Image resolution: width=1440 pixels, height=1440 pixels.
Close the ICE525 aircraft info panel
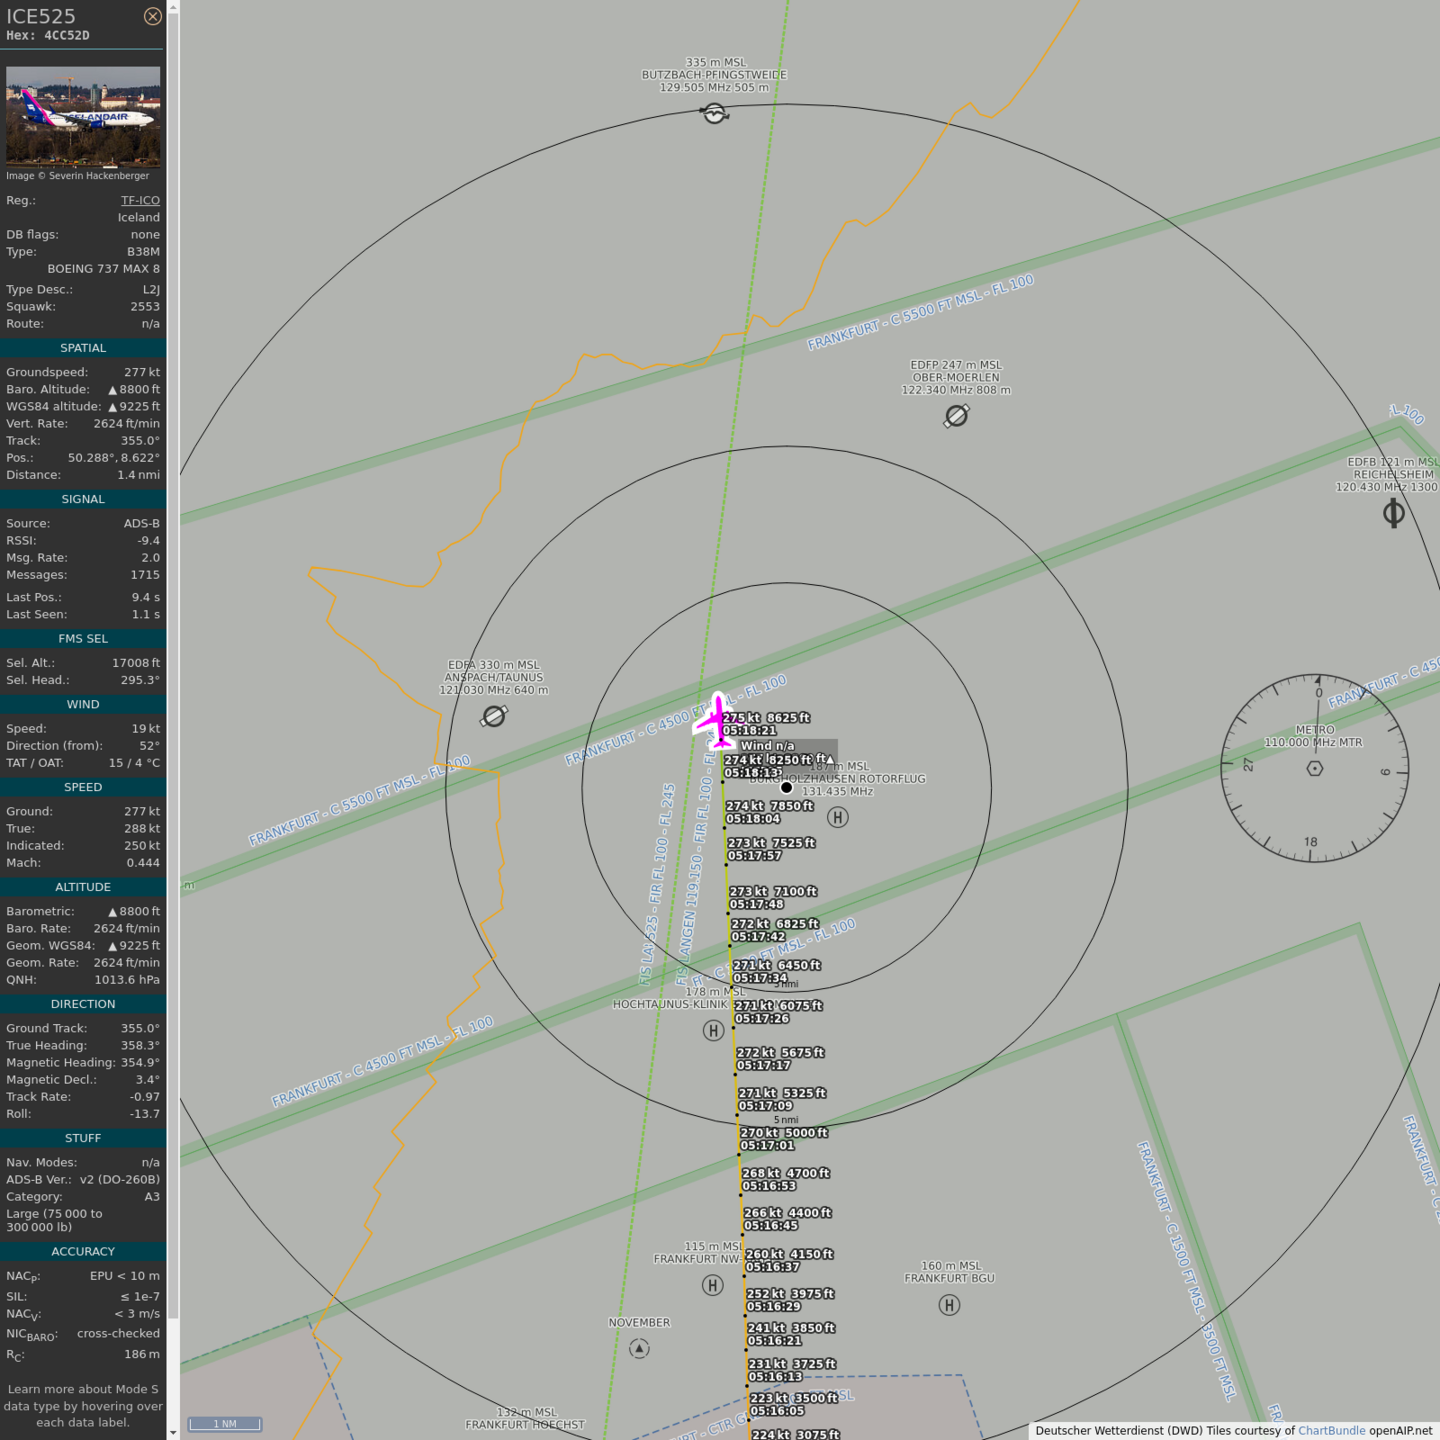pyautogui.click(x=152, y=16)
